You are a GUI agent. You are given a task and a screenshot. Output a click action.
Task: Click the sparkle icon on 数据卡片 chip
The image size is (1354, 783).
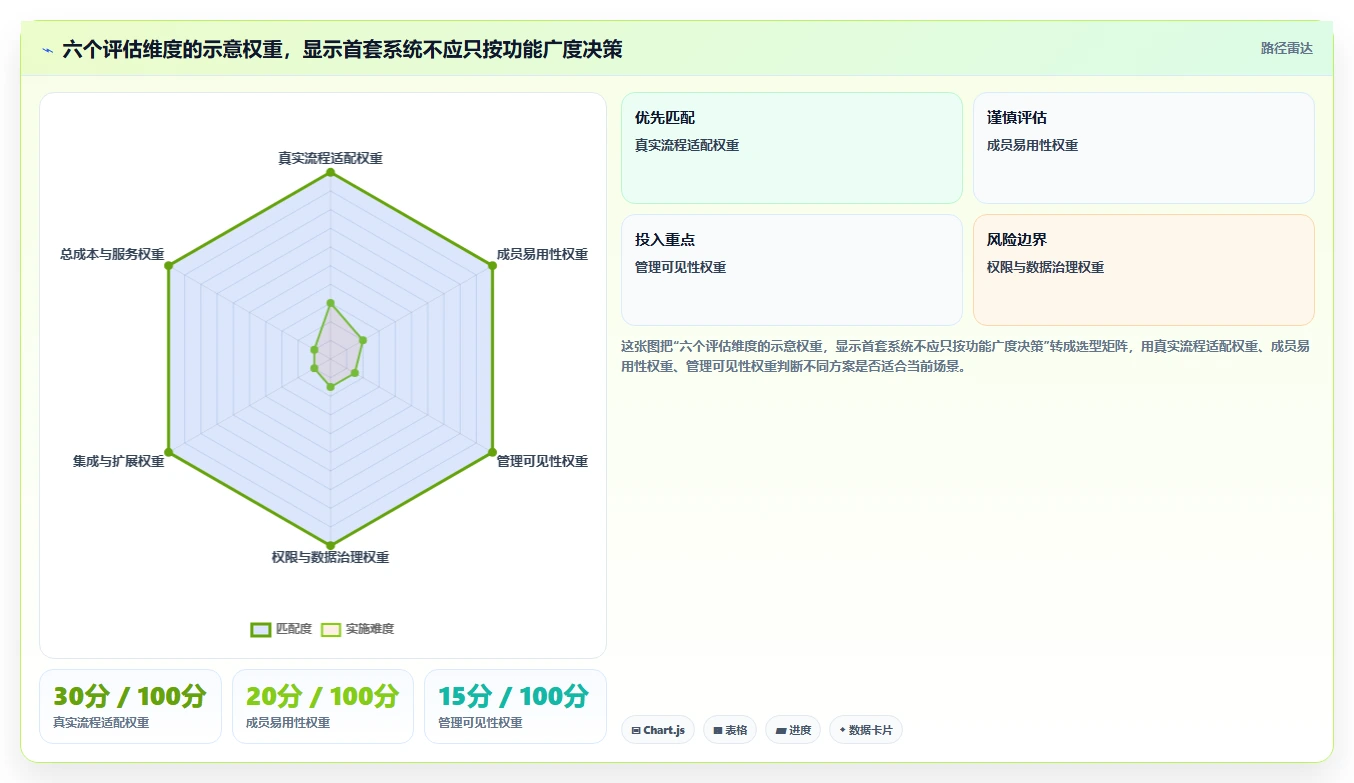[x=842, y=730]
